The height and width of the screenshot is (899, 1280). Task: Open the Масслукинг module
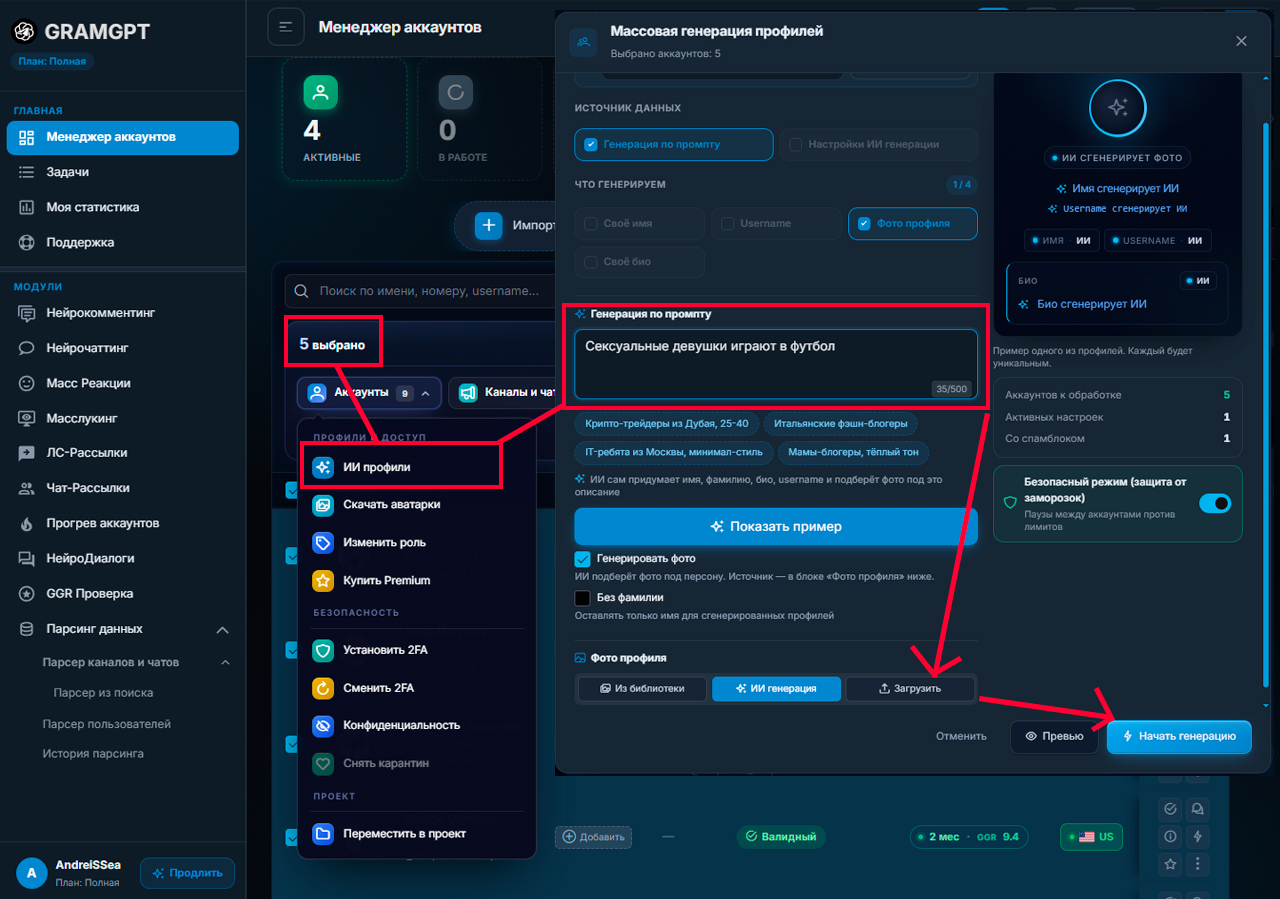point(122,418)
